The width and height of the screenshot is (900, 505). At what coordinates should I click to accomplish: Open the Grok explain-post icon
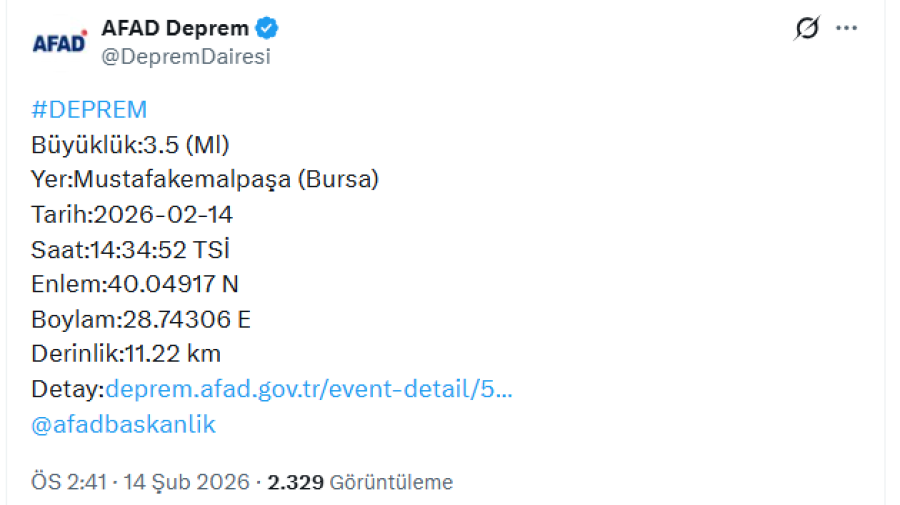pyautogui.click(x=806, y=29)
